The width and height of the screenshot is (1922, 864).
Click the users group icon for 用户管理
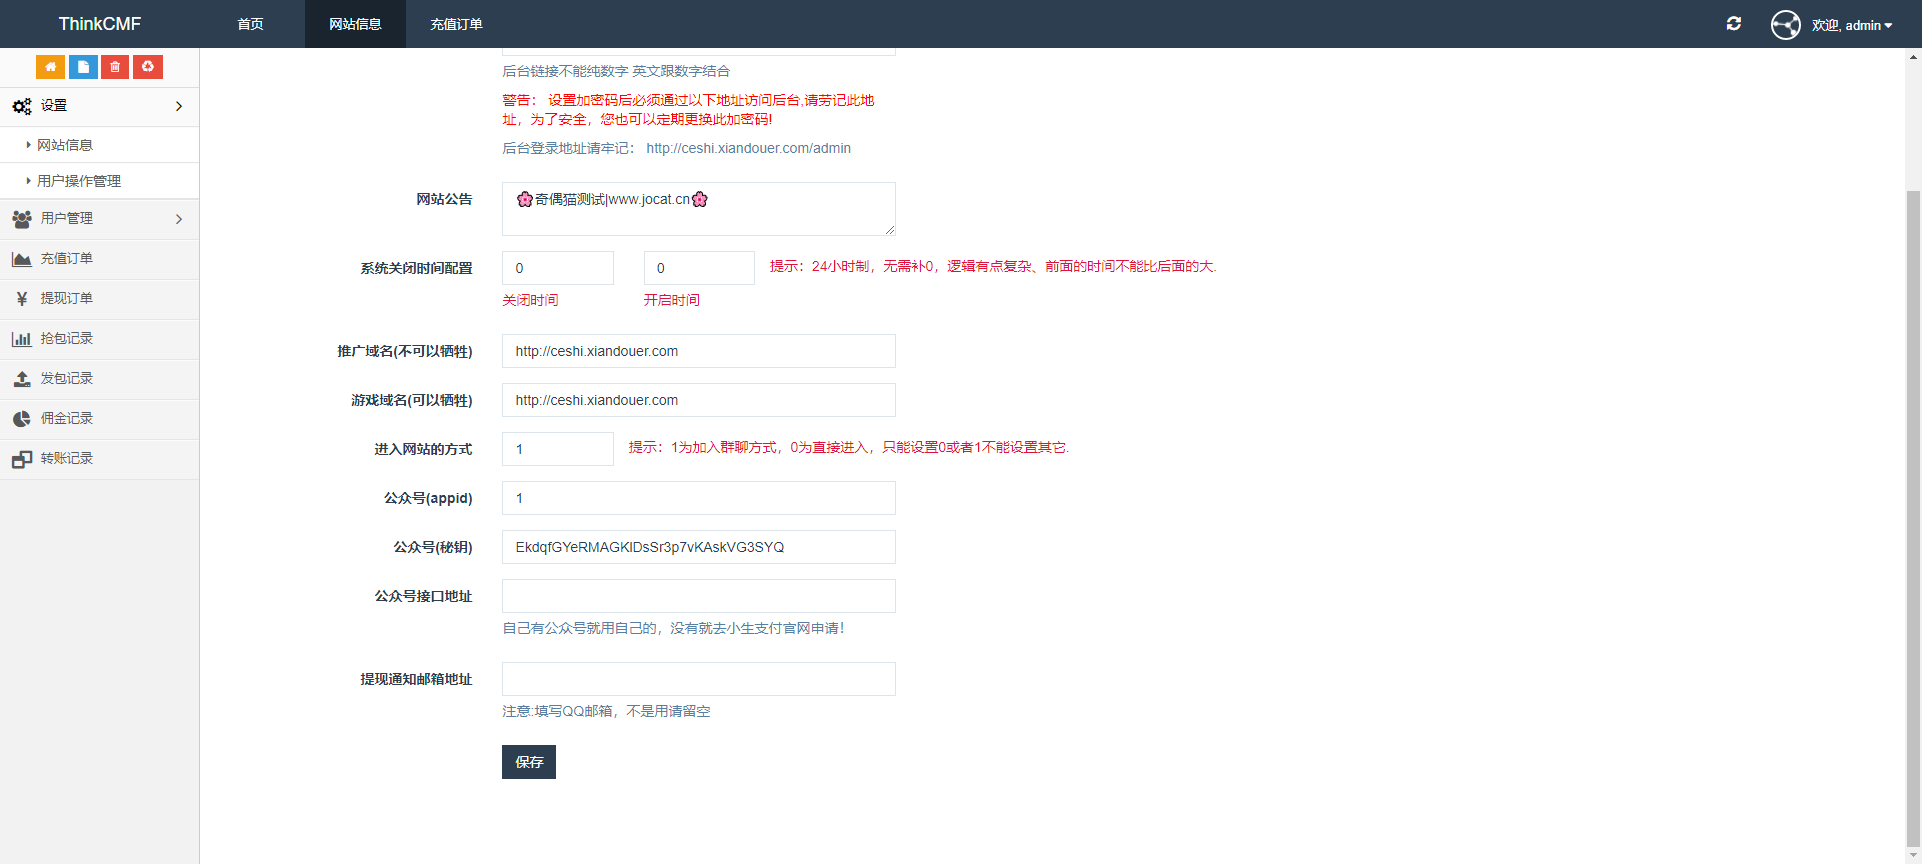click(x=22, y=219)
